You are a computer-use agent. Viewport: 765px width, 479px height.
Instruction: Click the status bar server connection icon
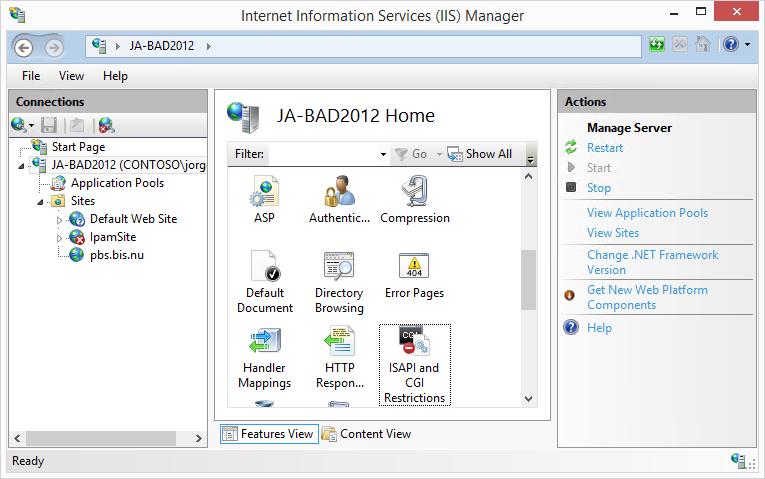738,460
